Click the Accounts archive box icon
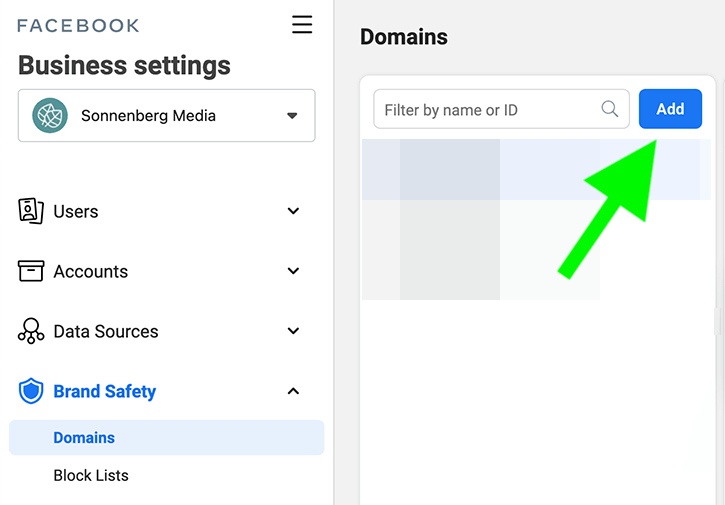The image size is (725, 505). 31,271
